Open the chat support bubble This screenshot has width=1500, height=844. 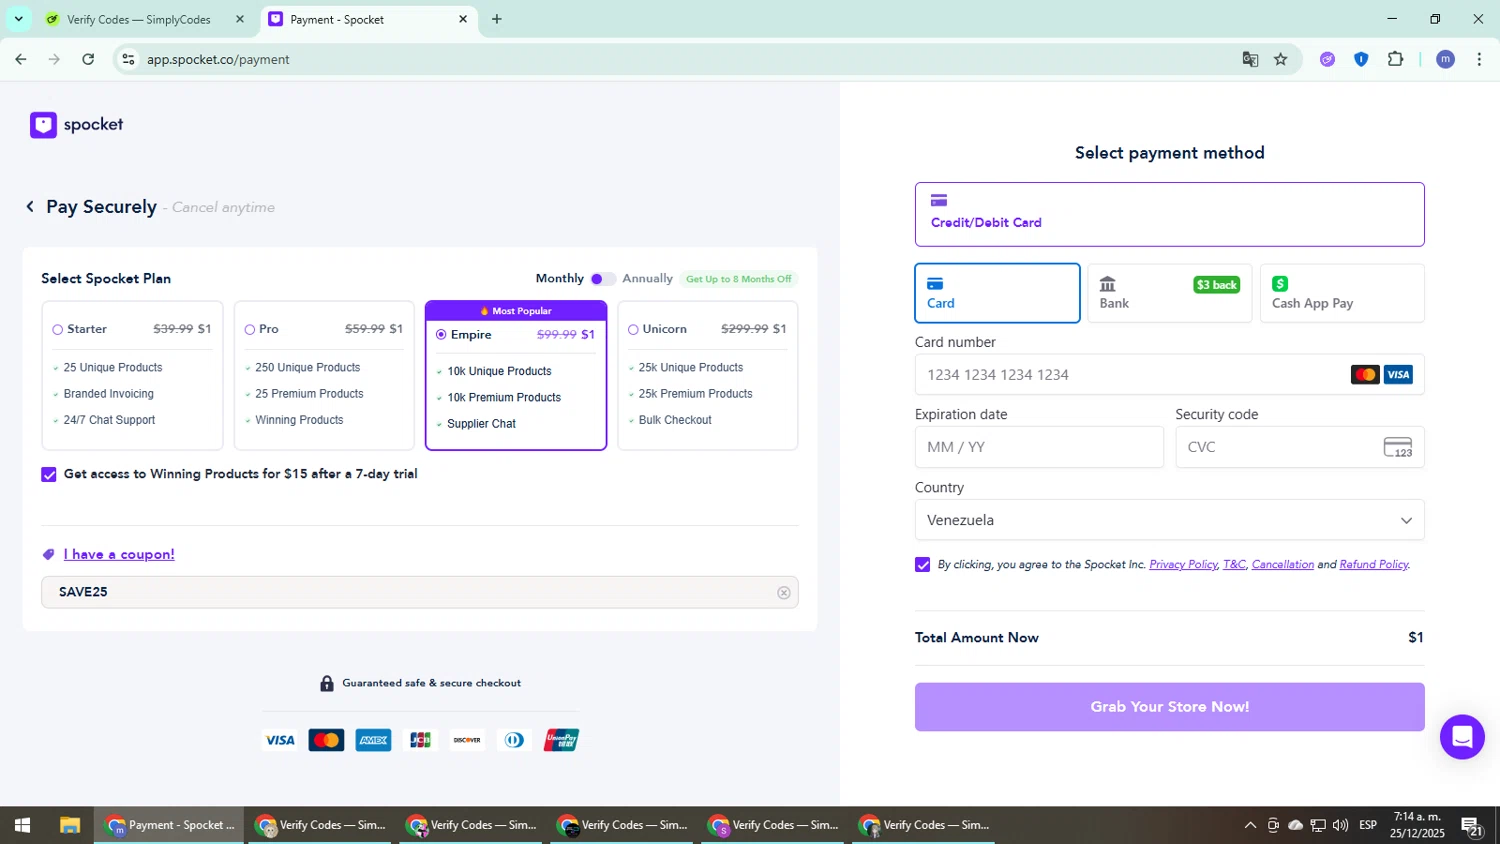pyautogui.click(x=1462, y=737)
